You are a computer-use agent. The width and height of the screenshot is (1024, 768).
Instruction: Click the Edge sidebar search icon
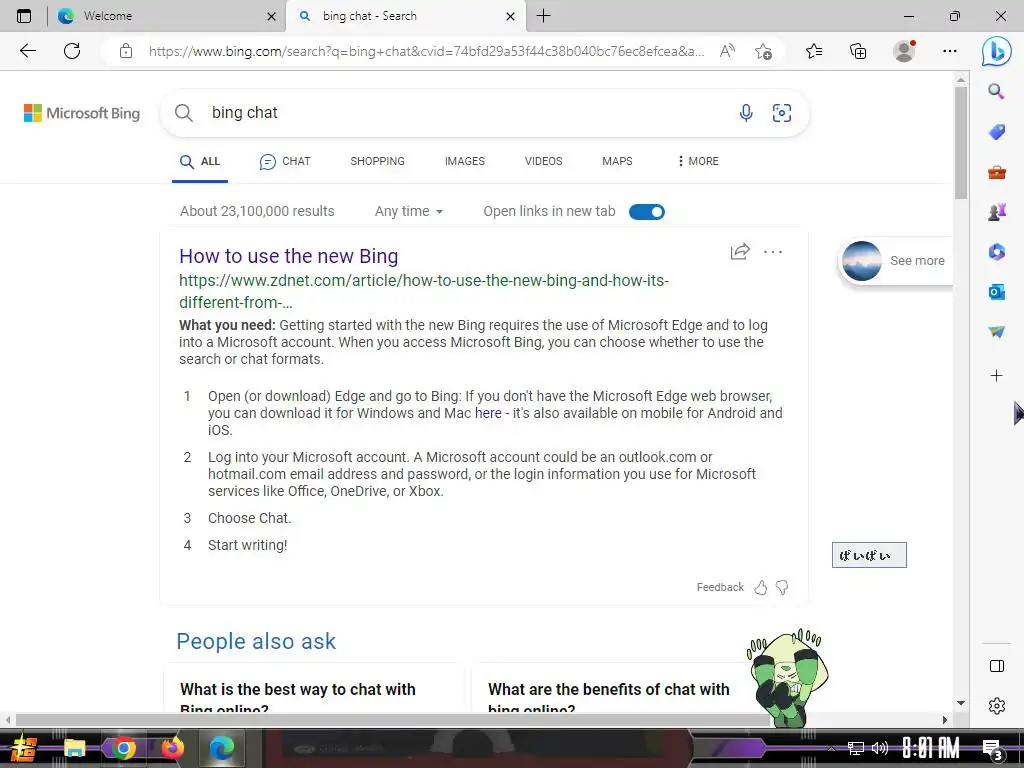point(996,91)
